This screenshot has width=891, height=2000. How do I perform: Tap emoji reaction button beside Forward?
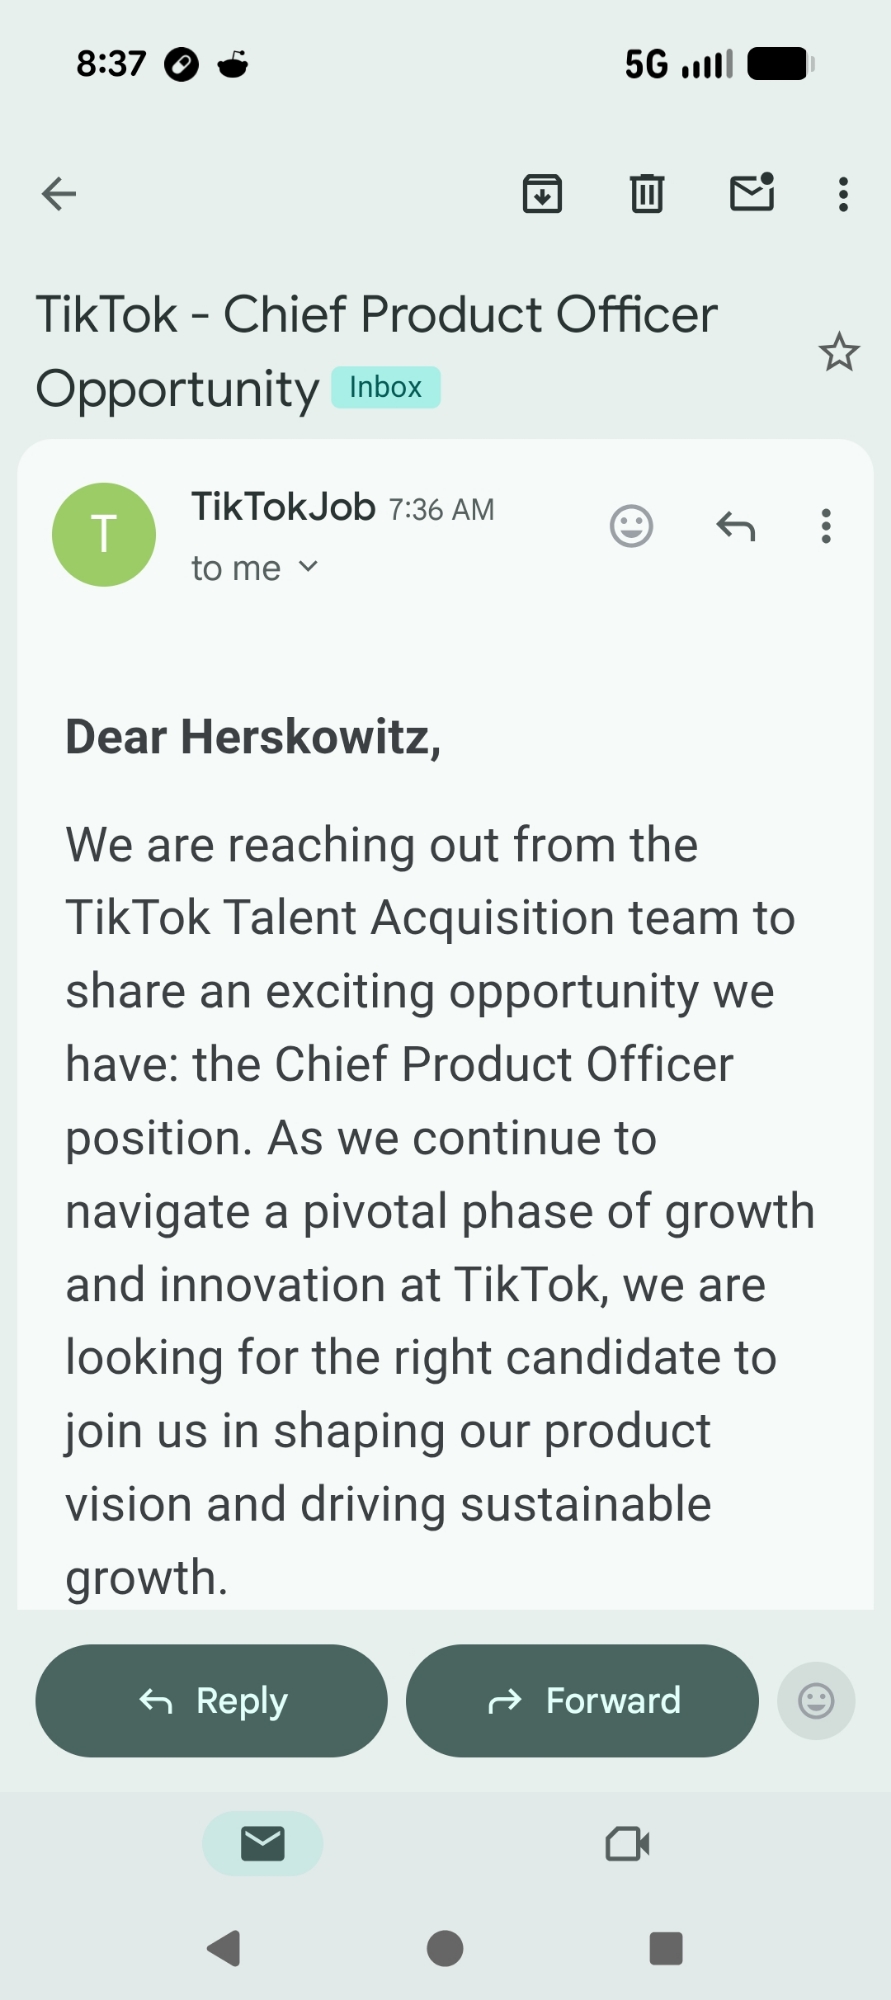click(816, 1701)
